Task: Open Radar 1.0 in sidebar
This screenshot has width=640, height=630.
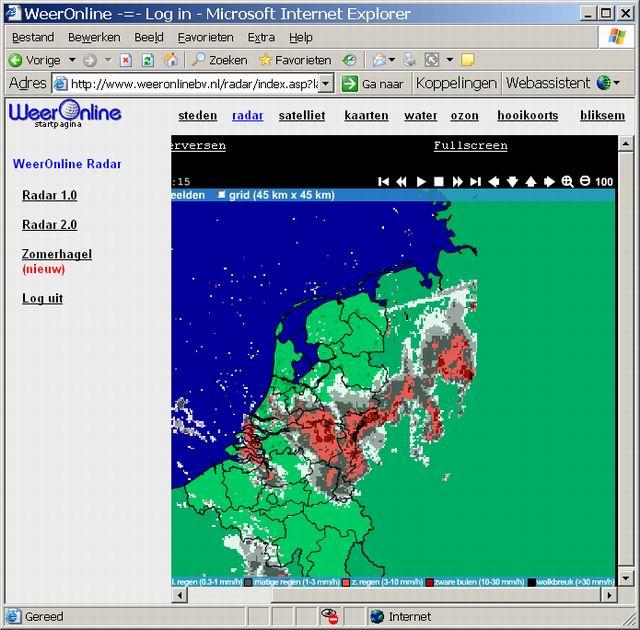Action: [x=49, y=195]
